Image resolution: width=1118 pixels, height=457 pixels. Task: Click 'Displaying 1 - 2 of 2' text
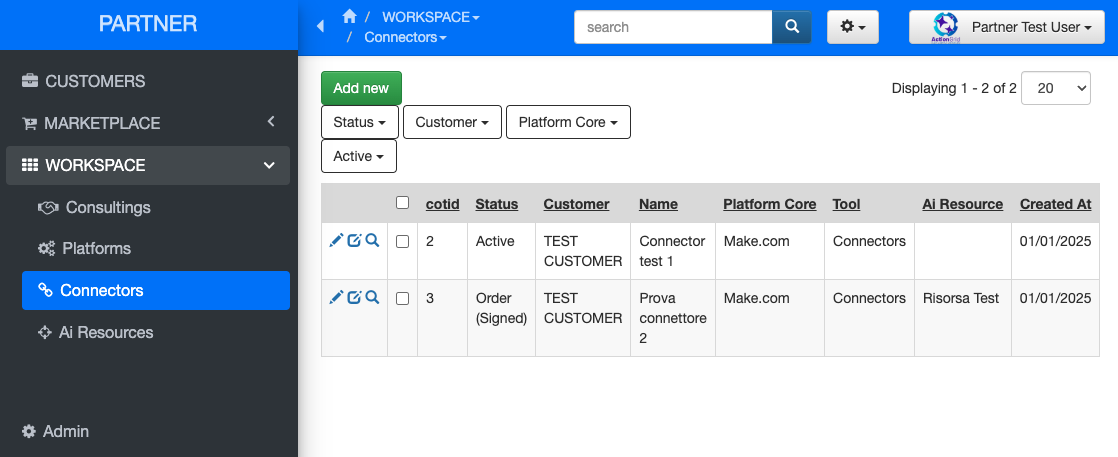pos(954,88)
